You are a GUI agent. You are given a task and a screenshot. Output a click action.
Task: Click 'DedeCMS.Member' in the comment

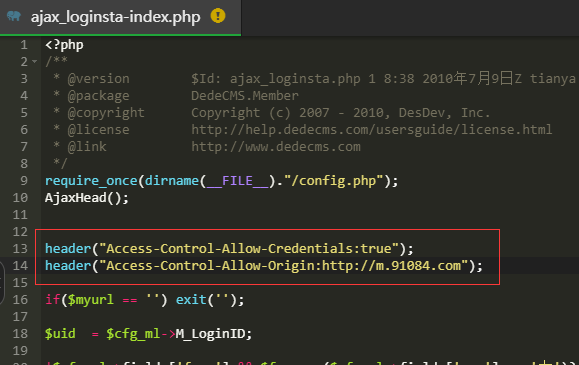(245, 96)
